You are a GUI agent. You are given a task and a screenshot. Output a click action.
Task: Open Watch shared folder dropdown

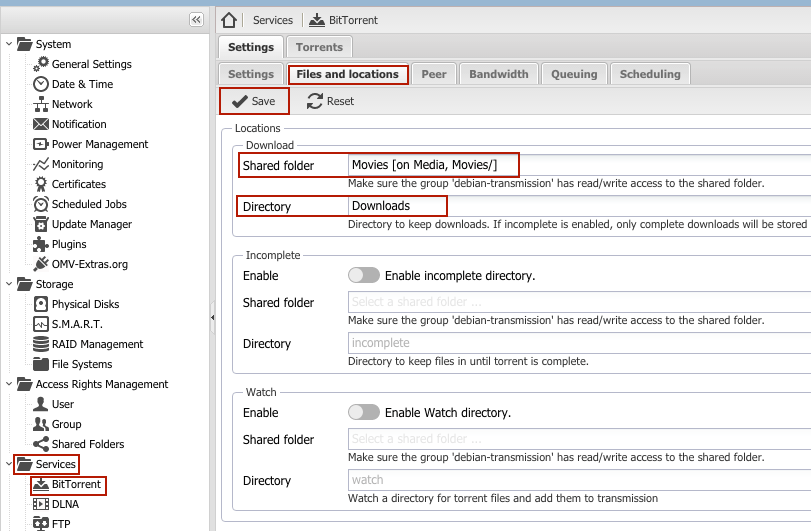pyautogui.click(x=579, y=439)
